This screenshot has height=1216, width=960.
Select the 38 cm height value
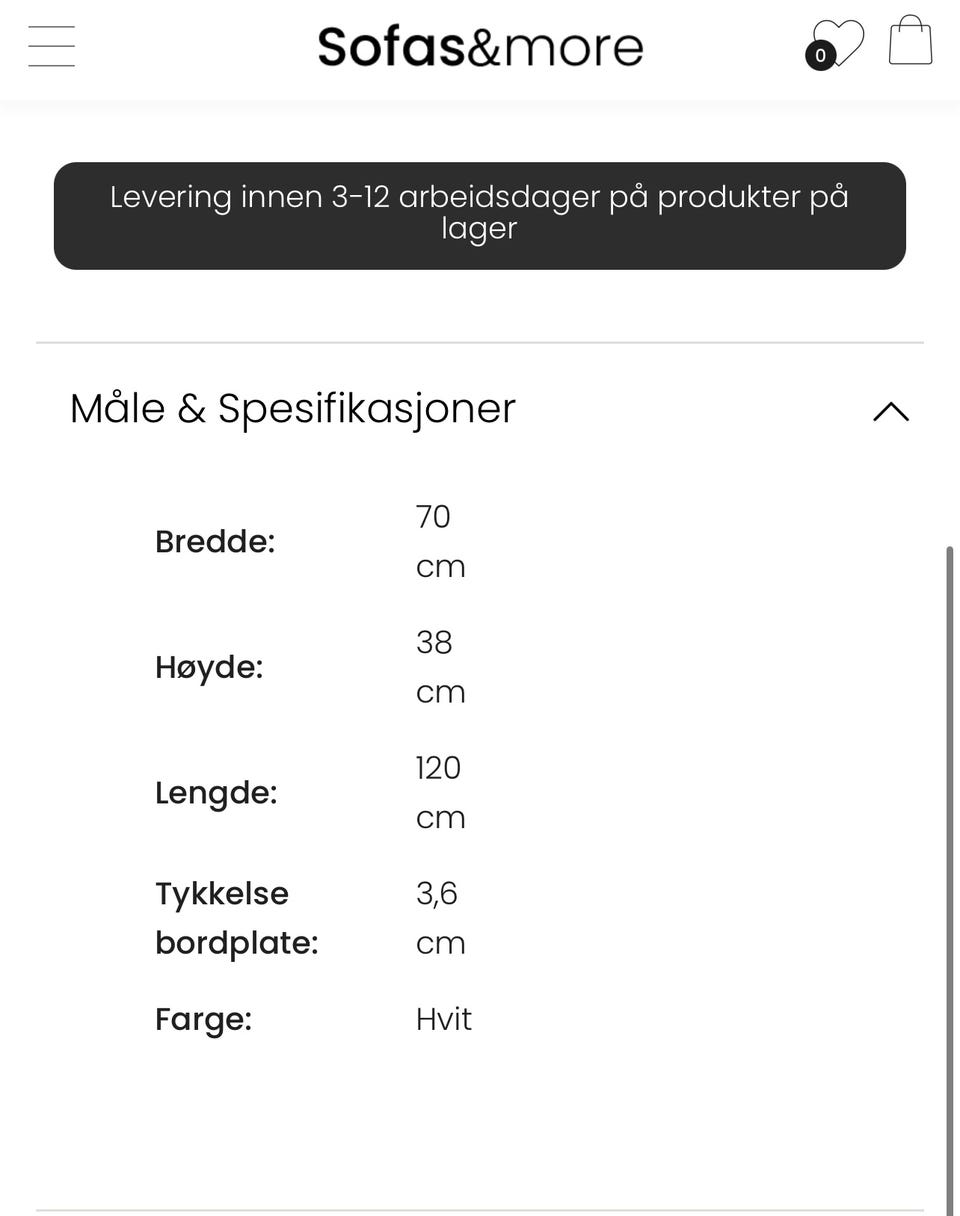[441, 667]
